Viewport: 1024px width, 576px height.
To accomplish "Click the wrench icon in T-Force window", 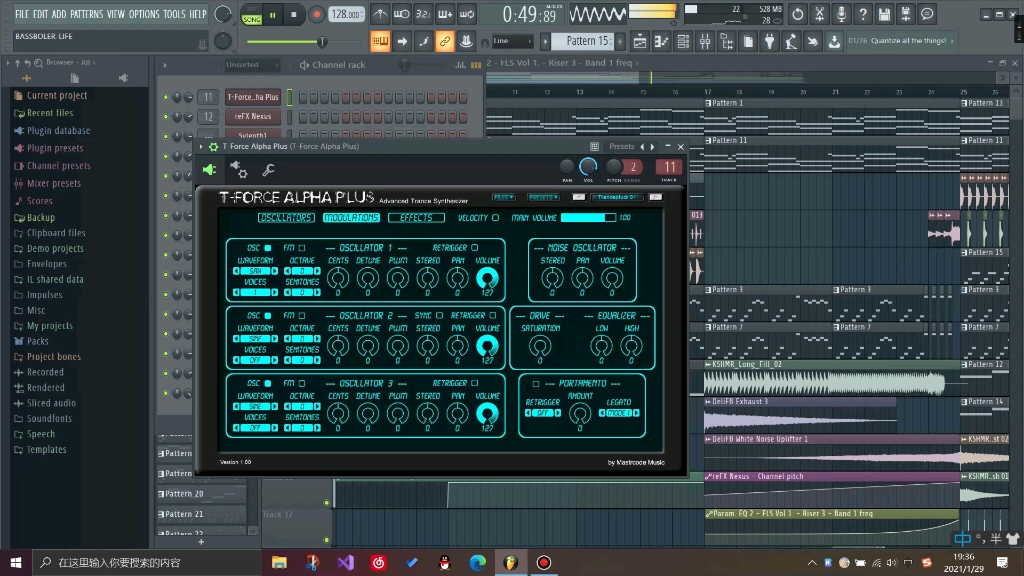I will [x=268, y=170].
